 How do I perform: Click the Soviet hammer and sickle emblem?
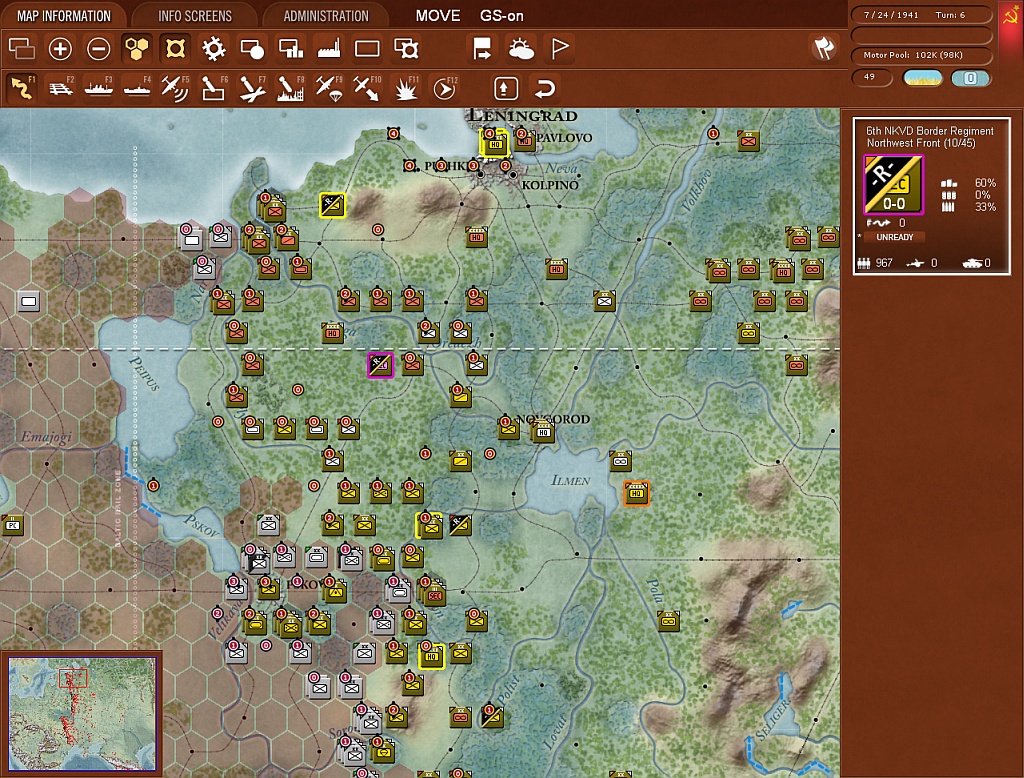point(1011,16)
